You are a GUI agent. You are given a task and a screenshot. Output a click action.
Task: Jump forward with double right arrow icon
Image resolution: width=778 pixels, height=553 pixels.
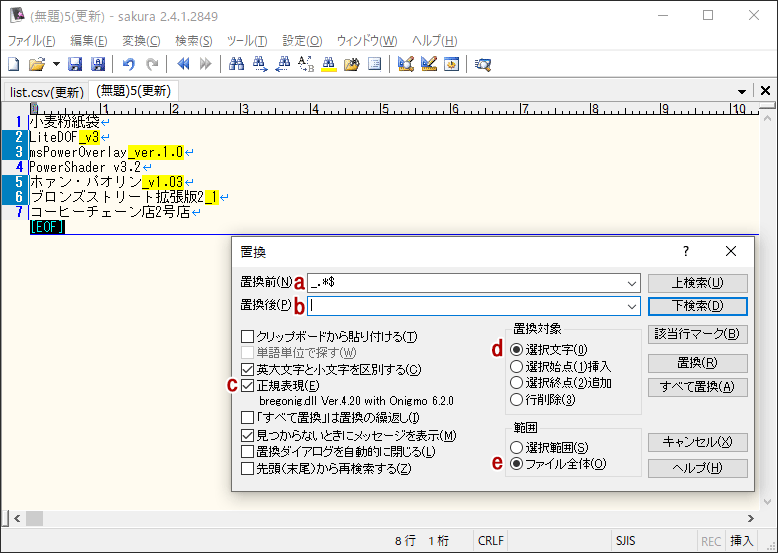click(205, 64)
